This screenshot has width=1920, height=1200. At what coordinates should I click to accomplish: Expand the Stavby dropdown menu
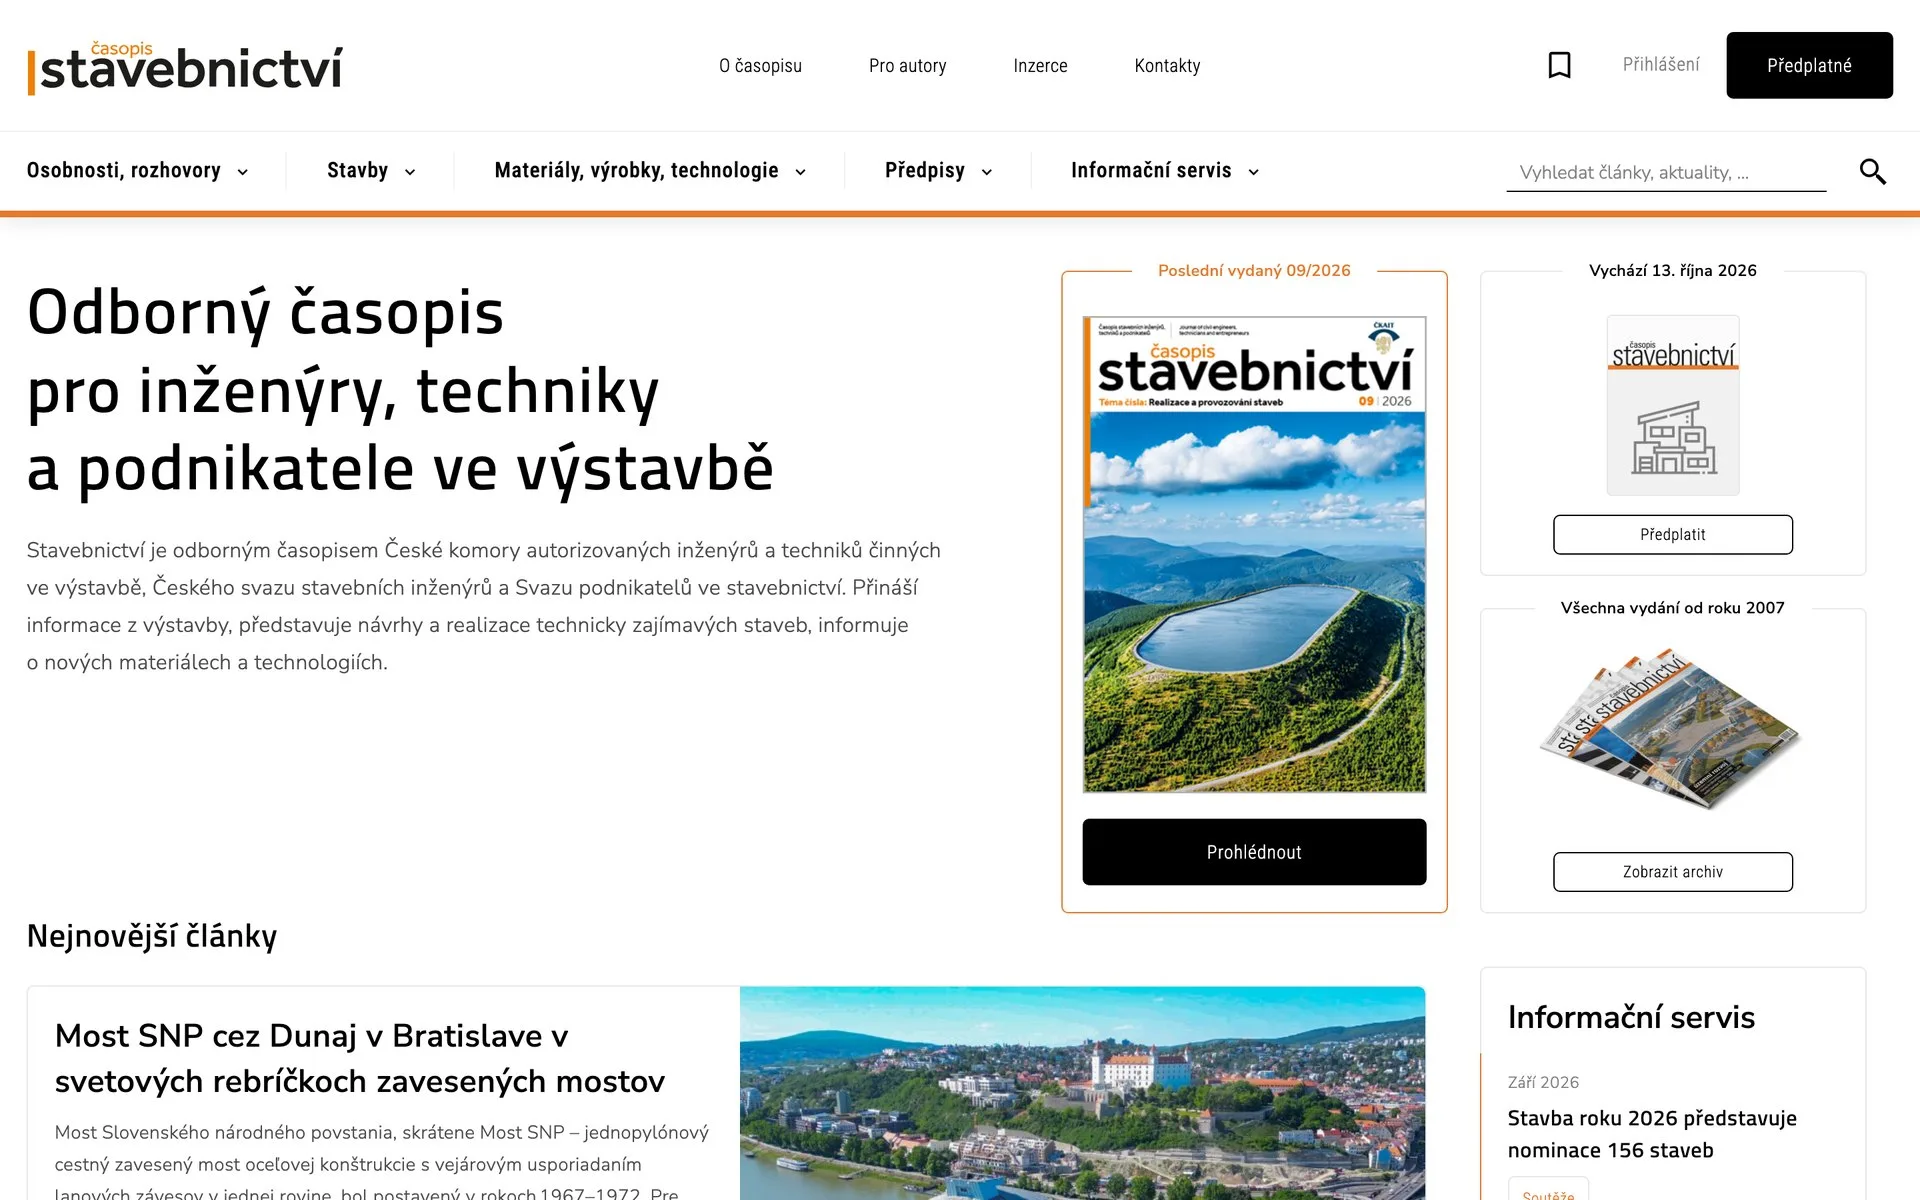point(371,171)
